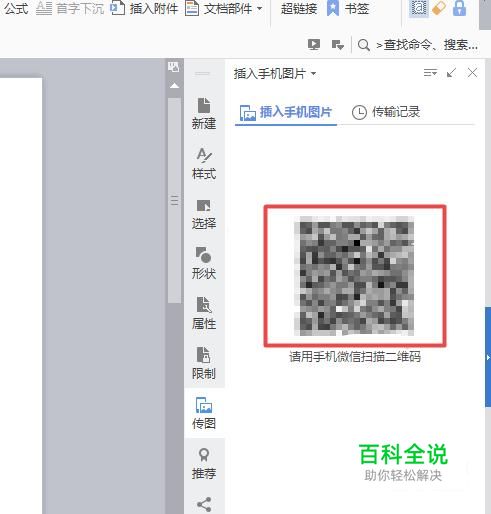The image size is (491, 514).
Task: Open the 限制 restrict sidebar icon
Action: click(x=204, y=363)
